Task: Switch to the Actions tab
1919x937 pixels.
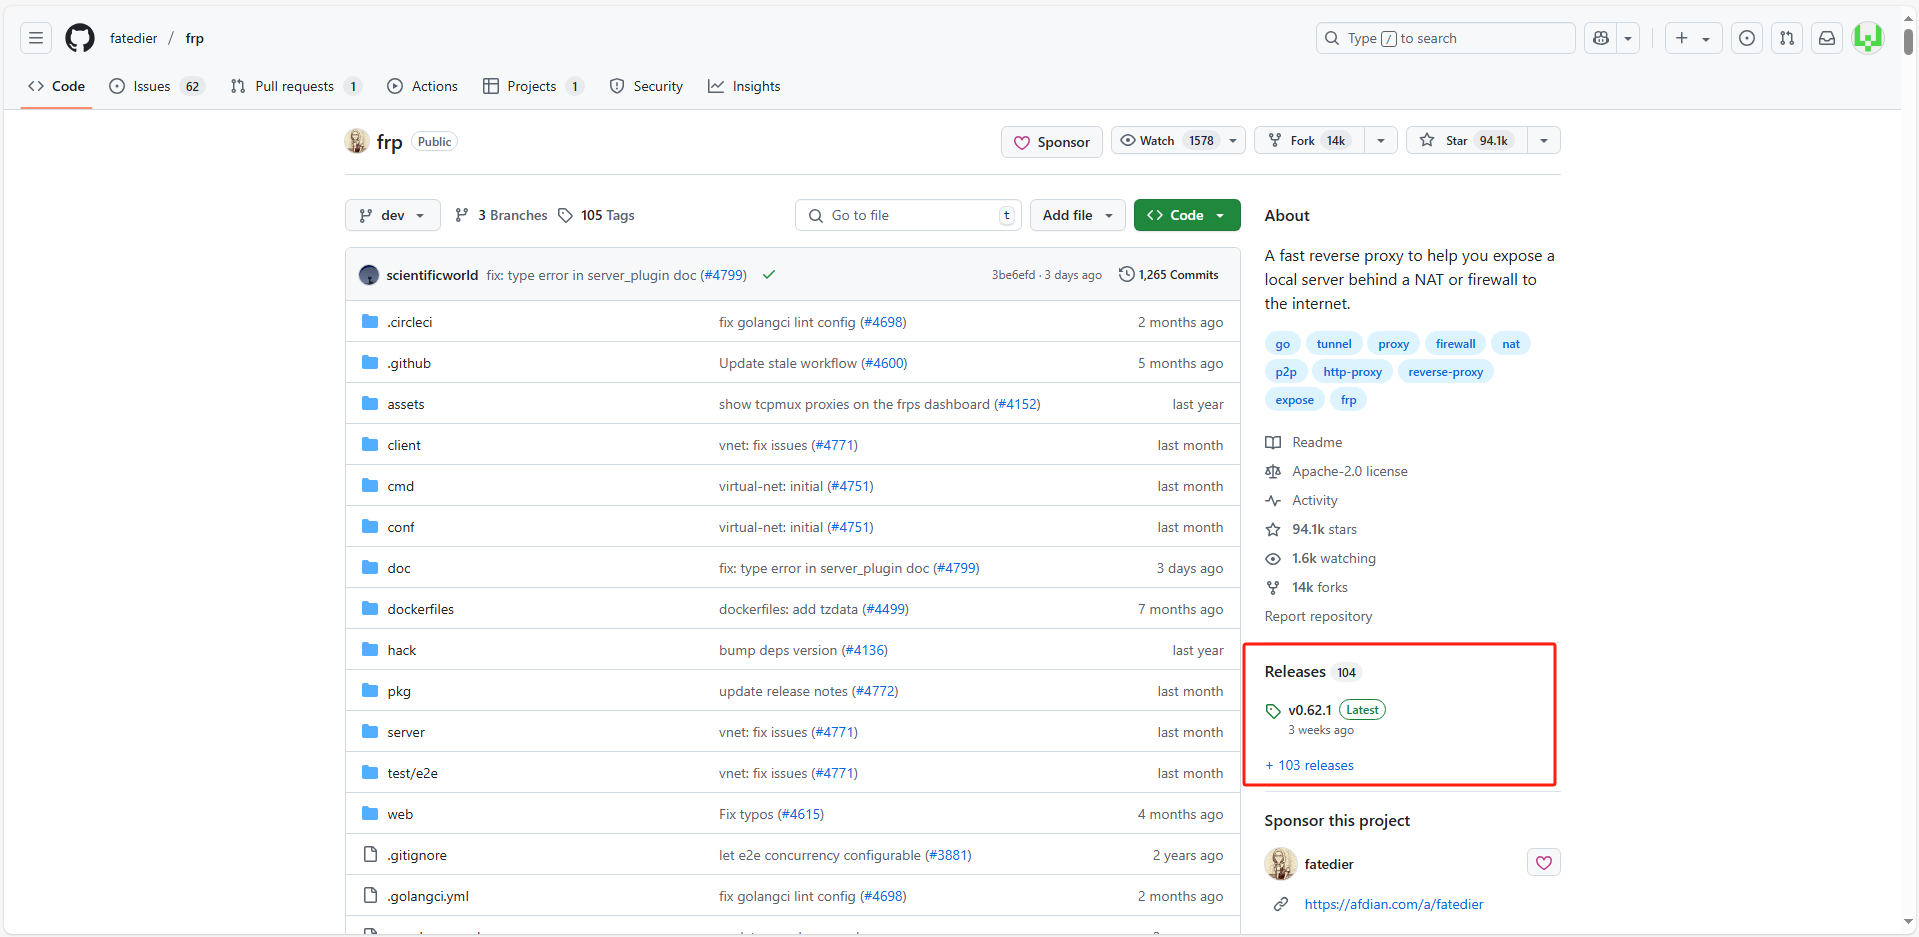Action: point(423,86)
